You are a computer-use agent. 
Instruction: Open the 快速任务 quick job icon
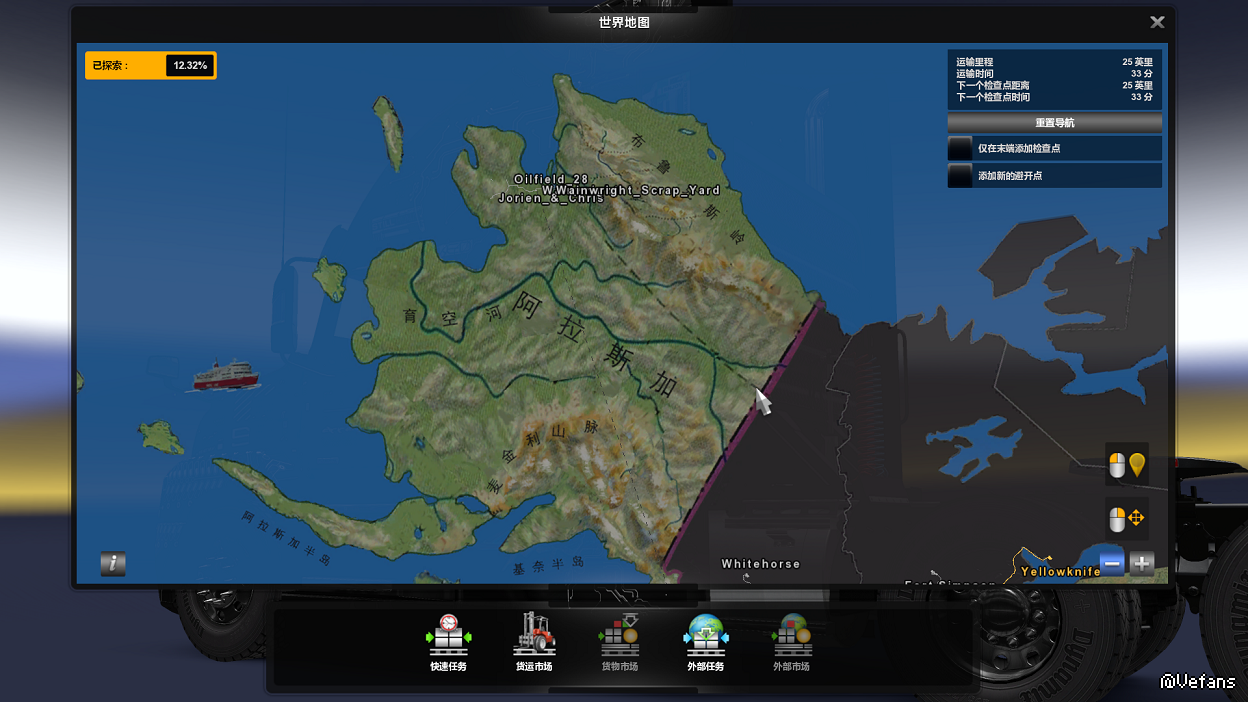click(x=448, y=641)
